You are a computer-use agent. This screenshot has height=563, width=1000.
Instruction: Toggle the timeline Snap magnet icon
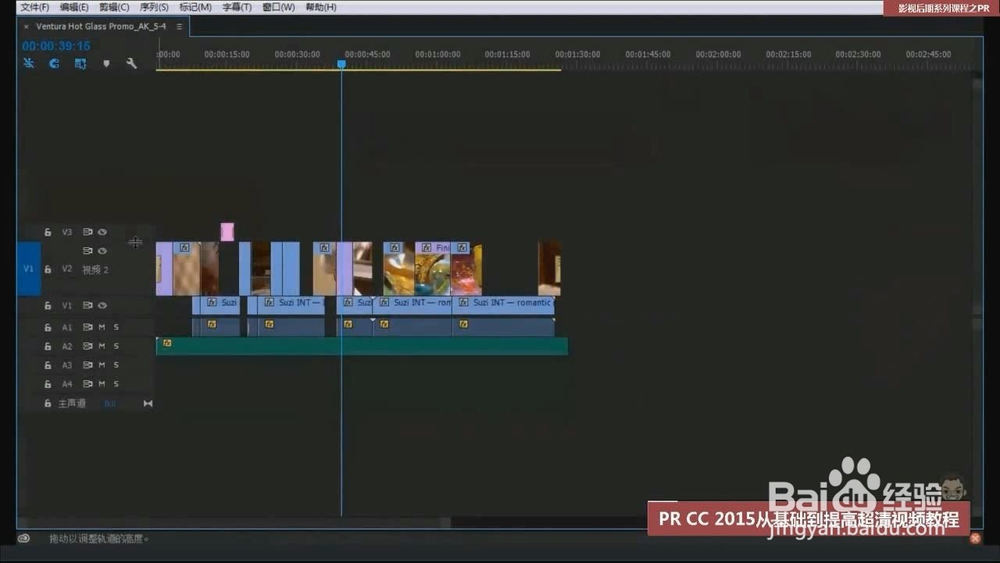coord(54,63)
